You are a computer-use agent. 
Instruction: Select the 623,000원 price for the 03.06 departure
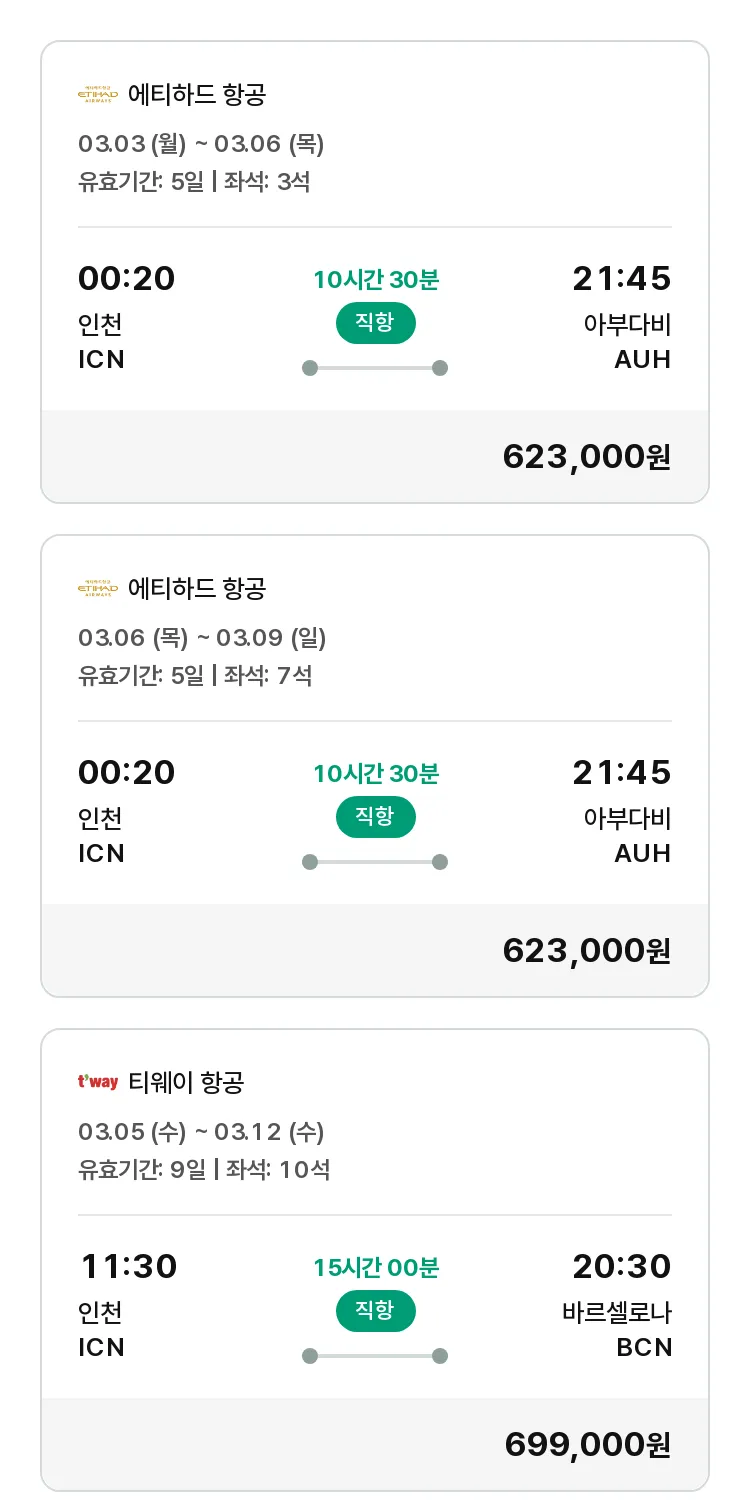[586, 951]
